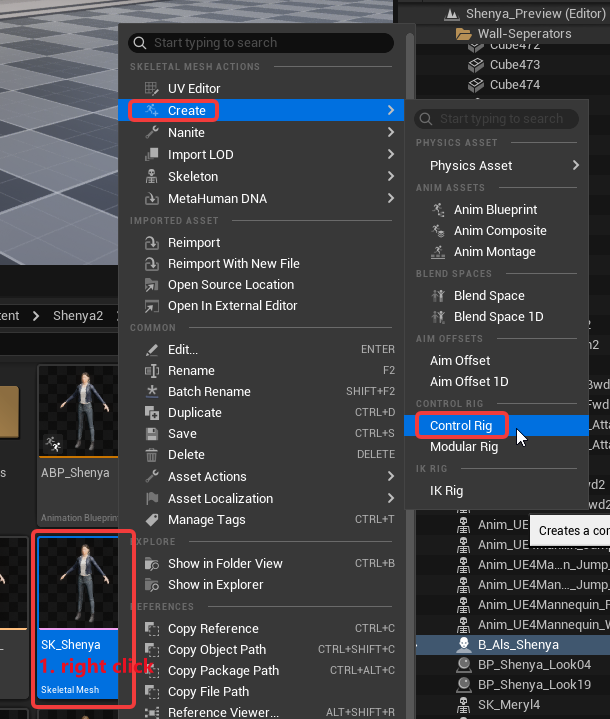The image size is (610, 719).
Task: Expand the Nanite submenu arrow
Action: click(x=390, y=133)
